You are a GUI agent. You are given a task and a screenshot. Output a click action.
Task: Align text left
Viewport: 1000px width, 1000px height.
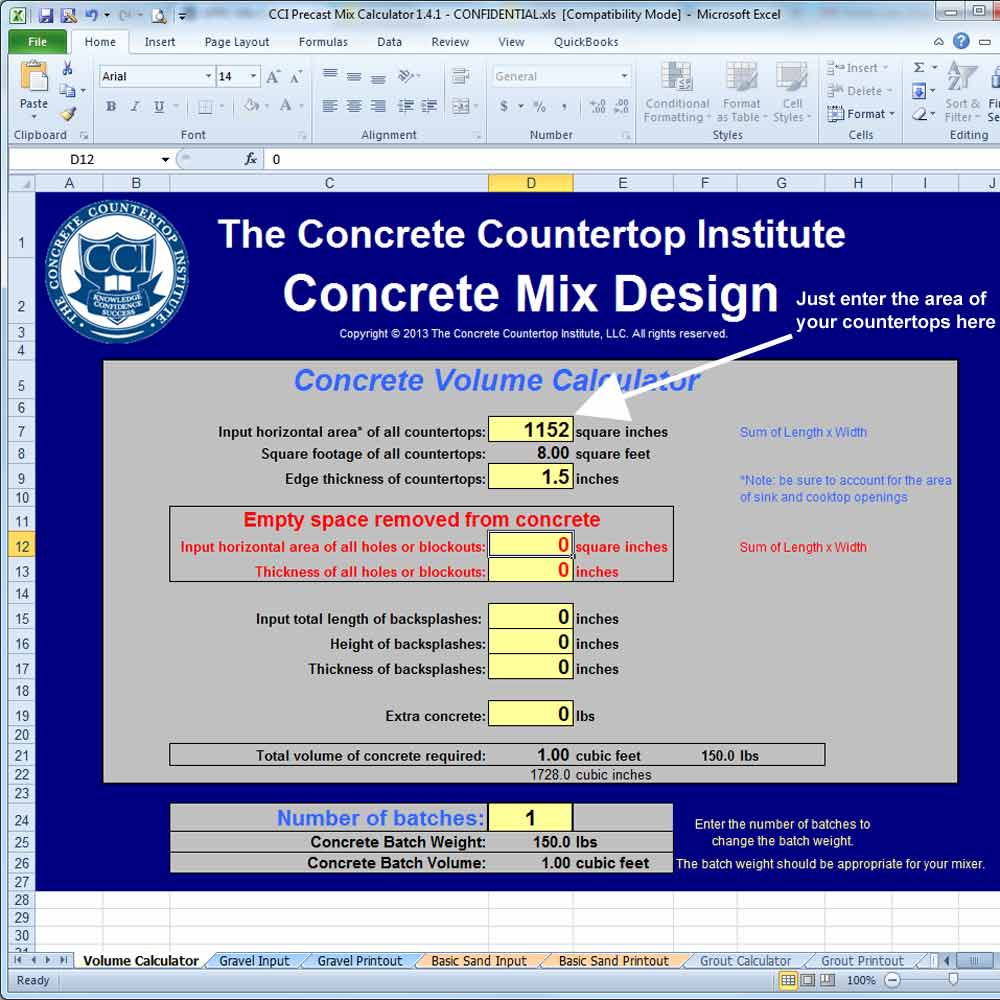coord(330,106)
